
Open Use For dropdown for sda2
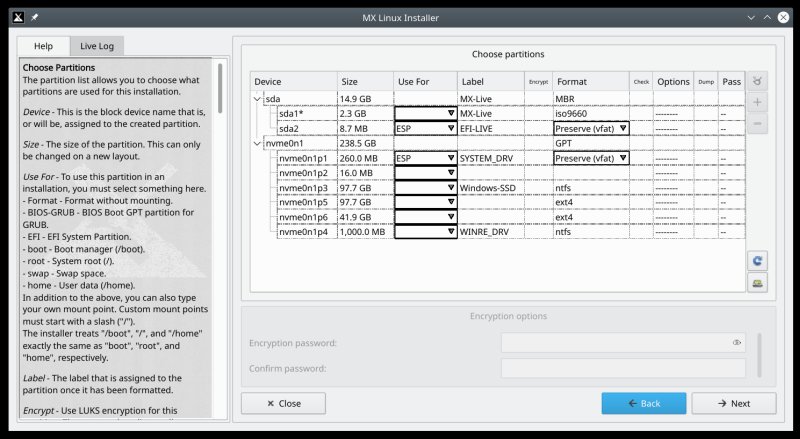(x=426, y=128)
